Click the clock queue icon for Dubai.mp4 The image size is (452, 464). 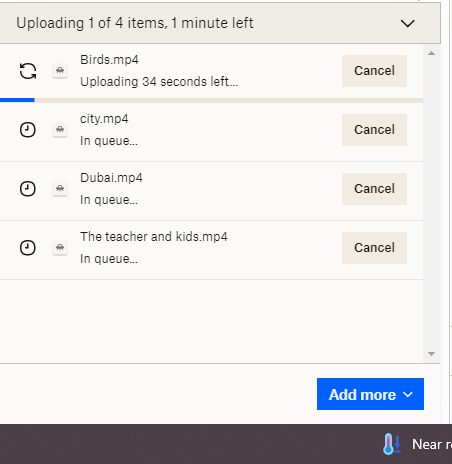pyautogui.click(x=28, y=189)
